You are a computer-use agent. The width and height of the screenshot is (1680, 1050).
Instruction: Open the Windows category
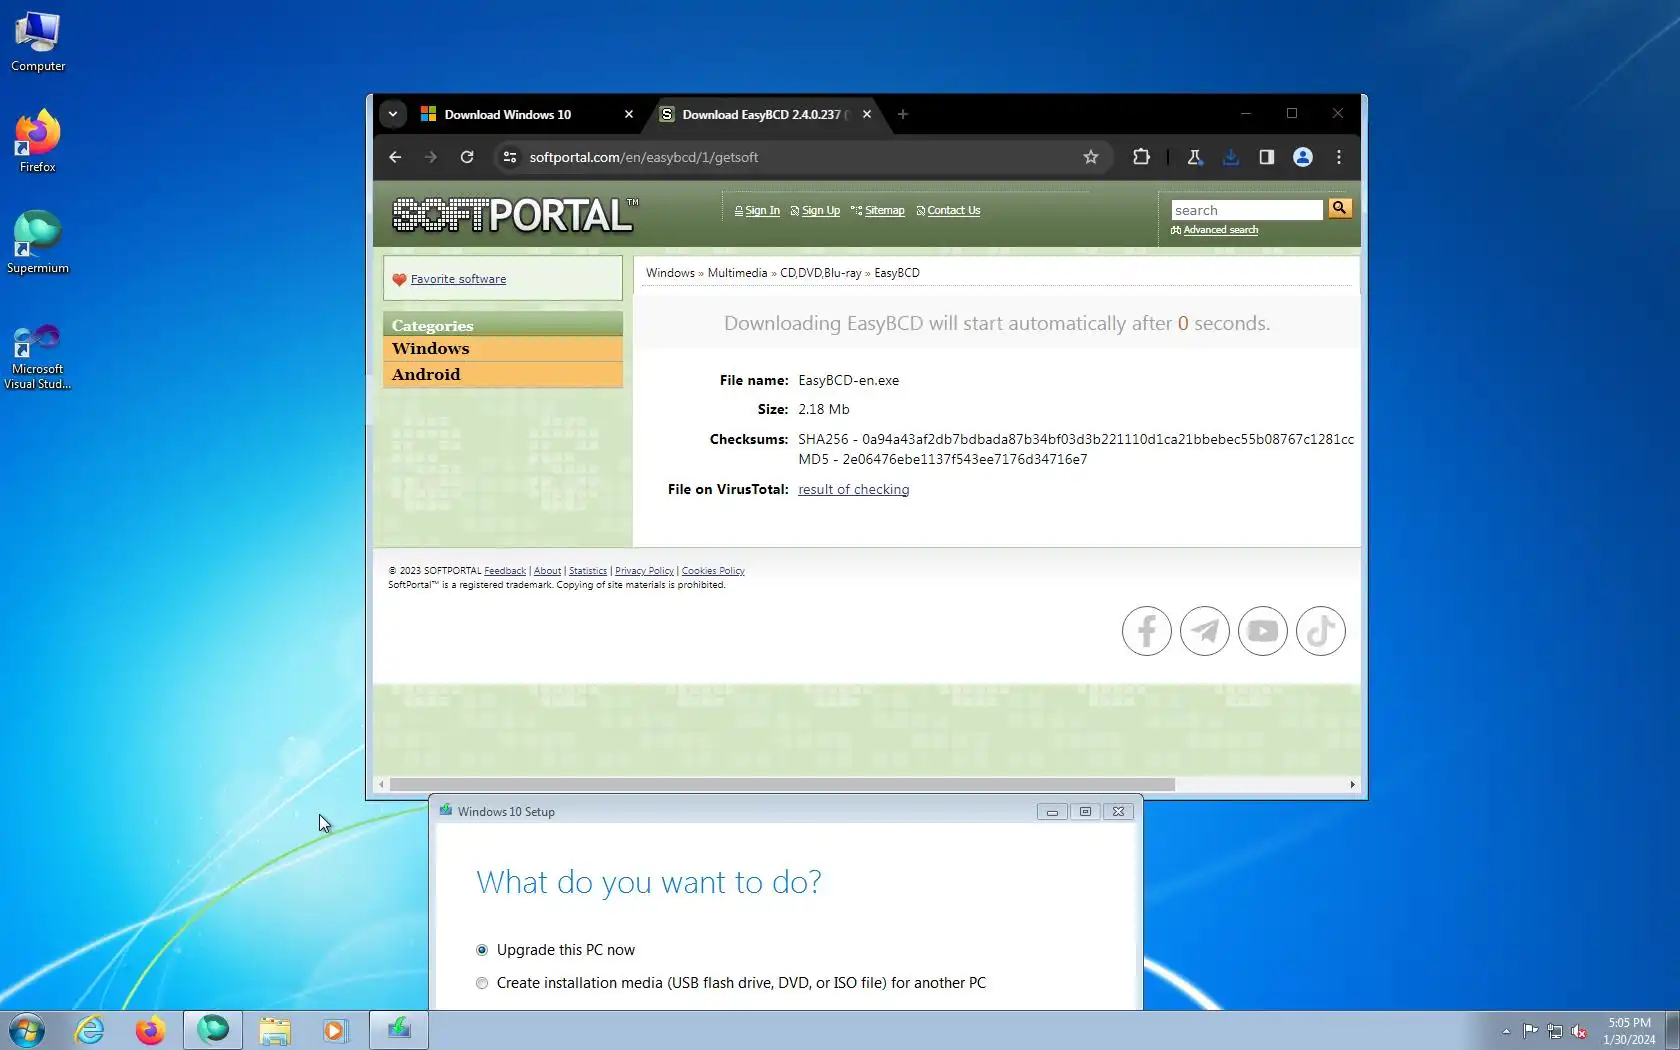(502, 348)
